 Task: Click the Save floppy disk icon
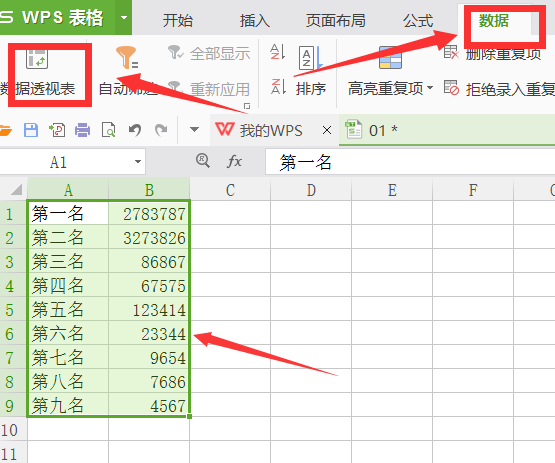31,130
